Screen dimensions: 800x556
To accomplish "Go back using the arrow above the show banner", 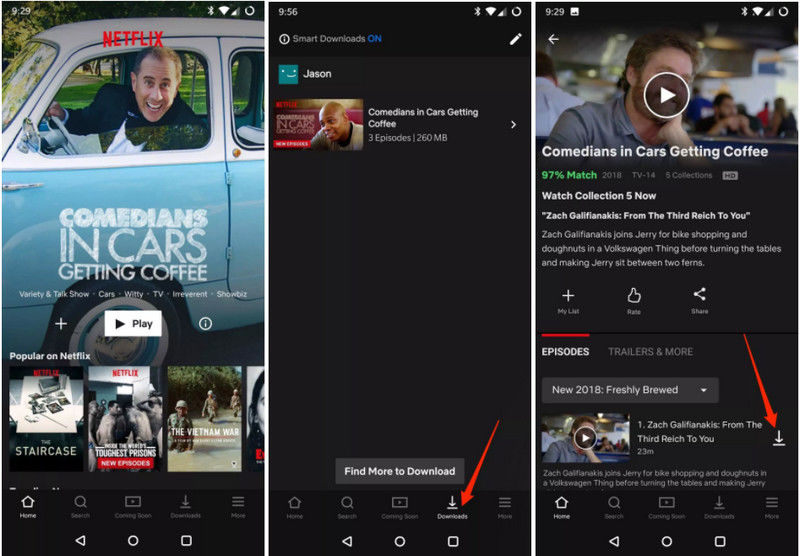I will pyautogui.click(x=553, y=39).
